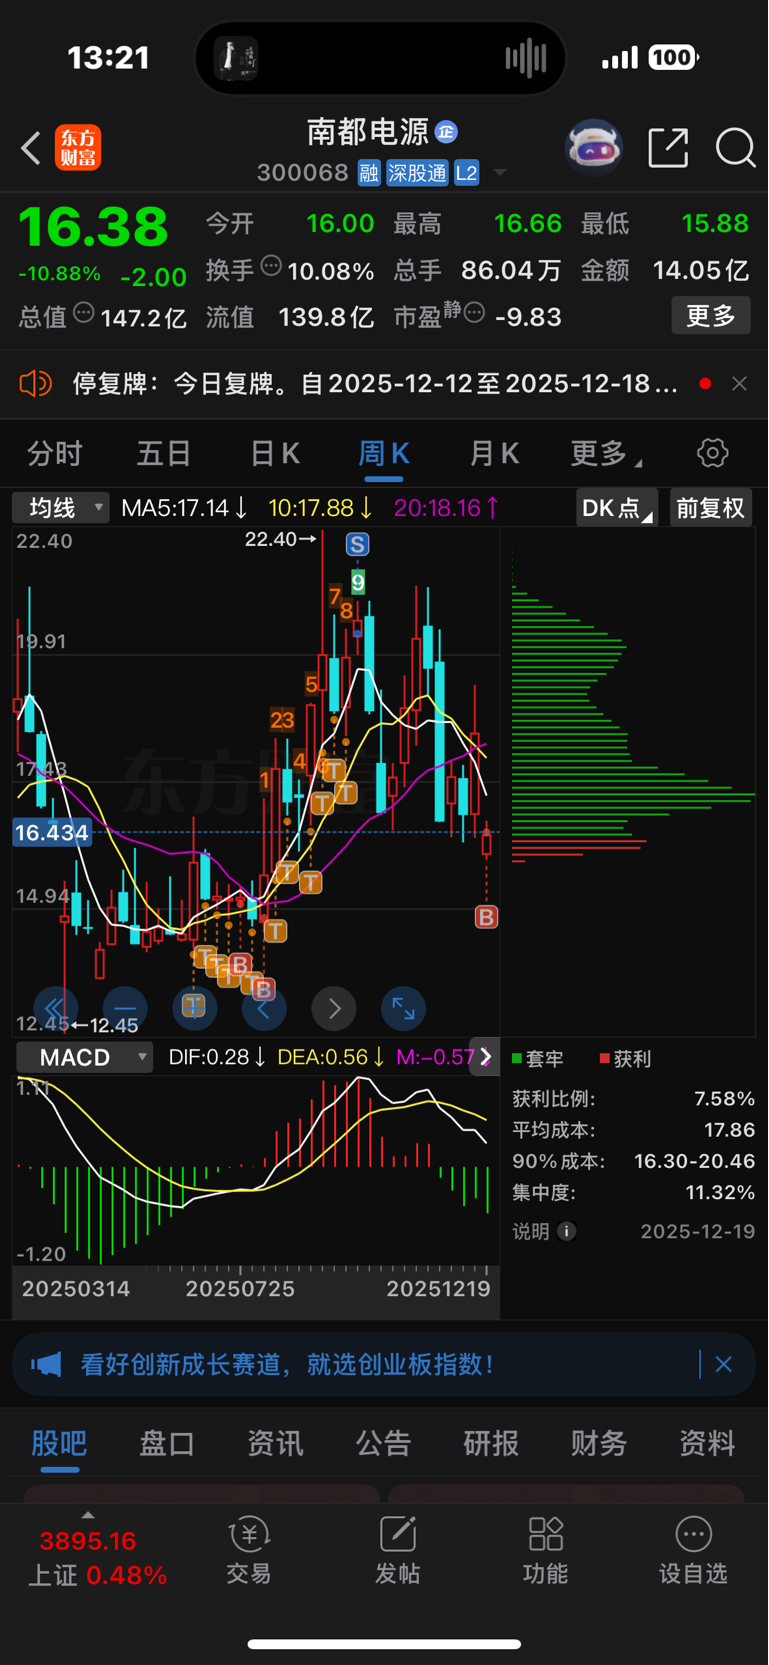Expand the 更多 chart period menu
The image size is (769, 1665).
pyautogui.click(x=606, y=454)
